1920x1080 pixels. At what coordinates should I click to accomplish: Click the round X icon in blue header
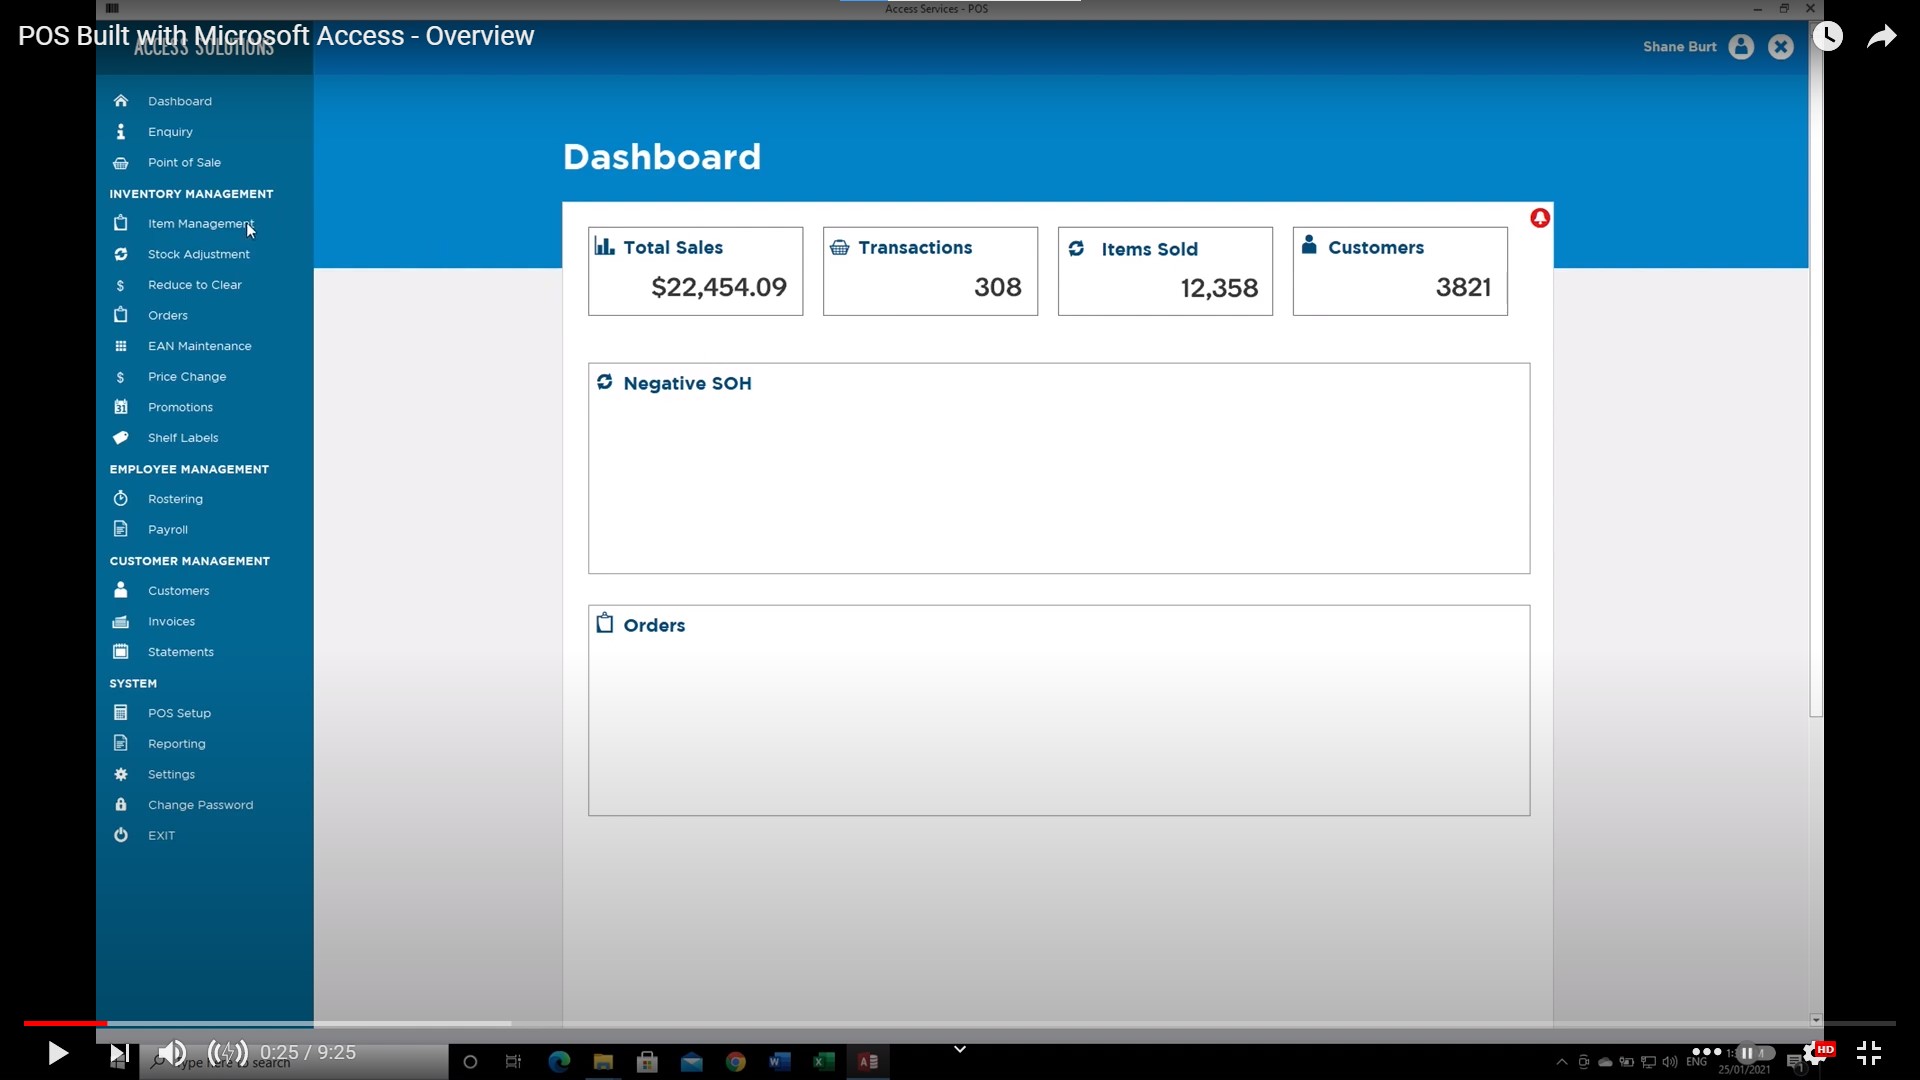click(x=1781, y=47)
